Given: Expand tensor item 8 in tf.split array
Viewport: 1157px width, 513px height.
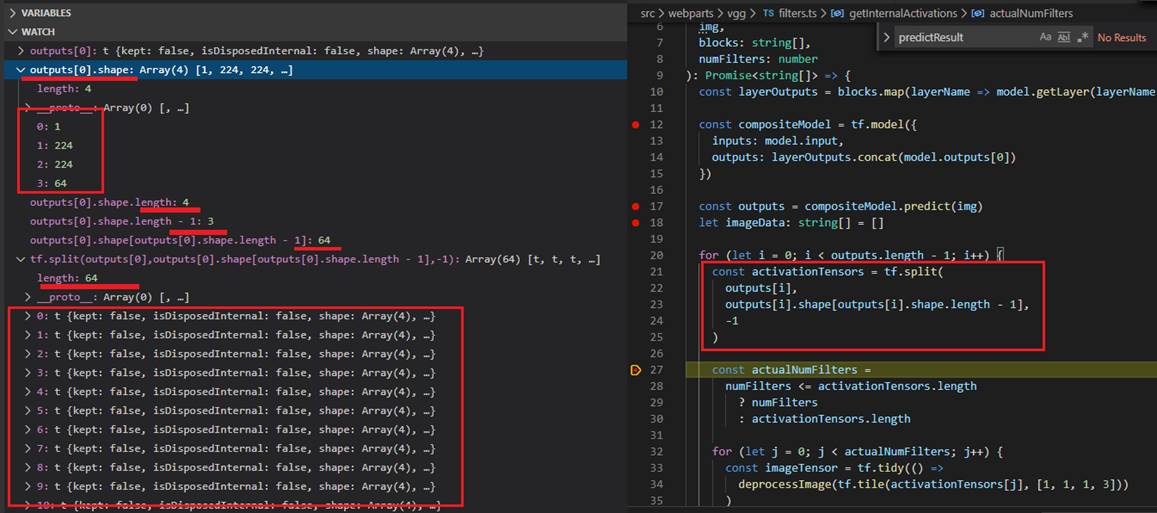Looking at the screenshot, I should tap(28, 468).
